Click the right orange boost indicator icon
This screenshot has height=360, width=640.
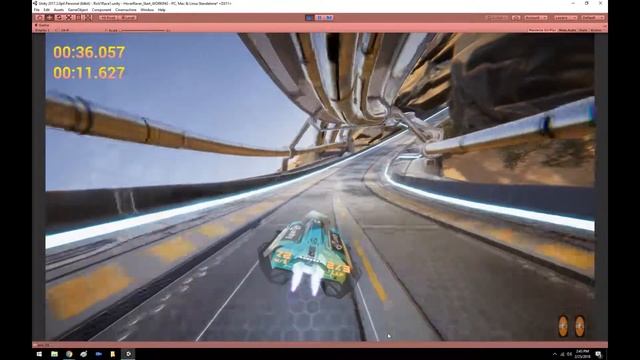[580, 326]
